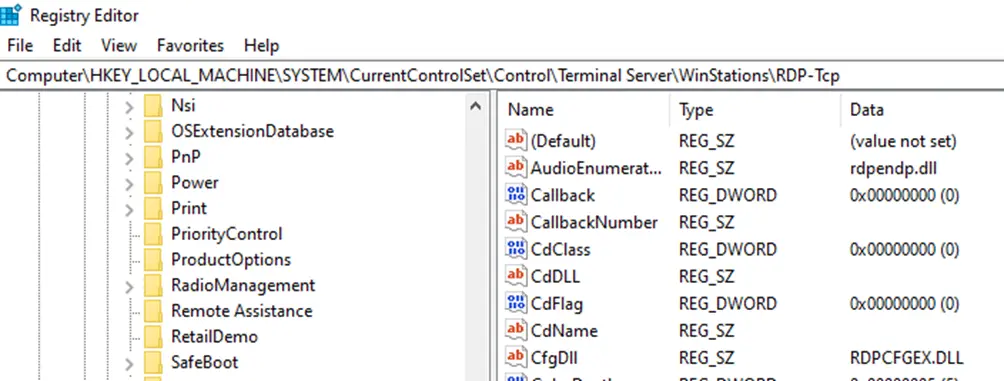Click the CfgDll string value icon
Image resolution: width=1004 pixels, height=381 pixels.
(x=515, y=357)
